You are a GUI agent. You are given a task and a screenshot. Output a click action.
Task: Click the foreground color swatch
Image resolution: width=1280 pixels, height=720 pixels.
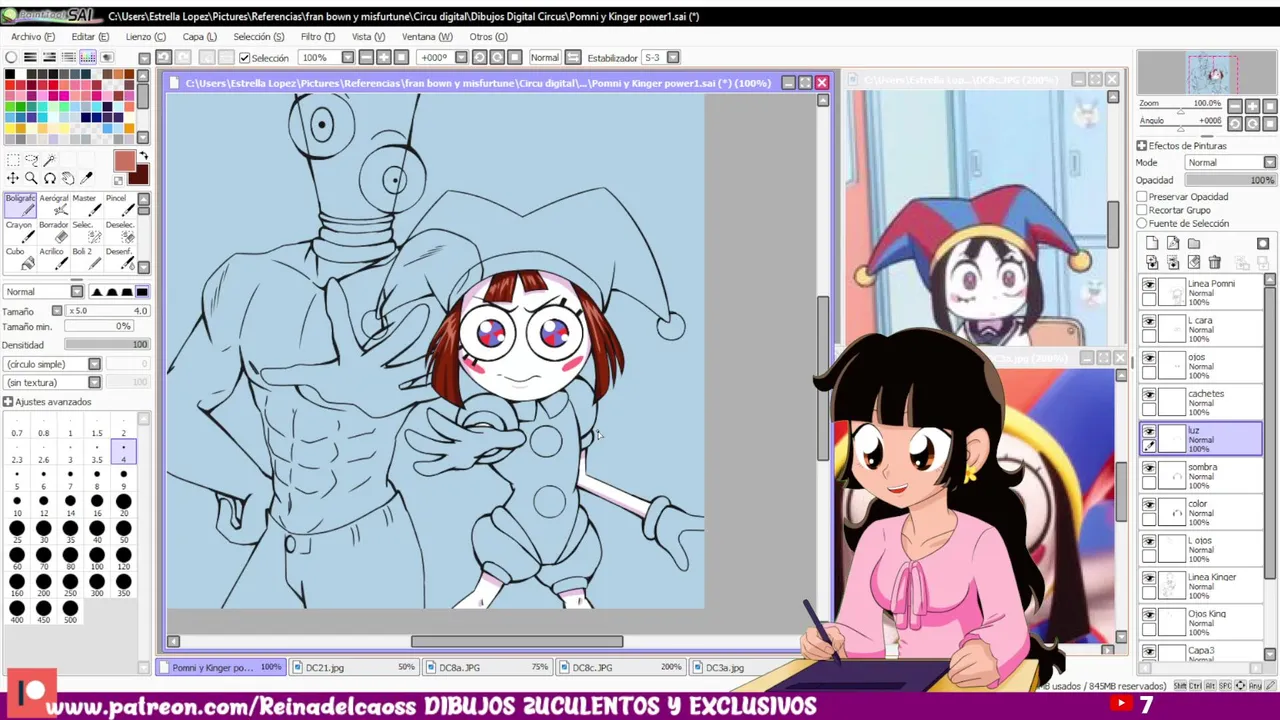pyautogui.click(x=125, y=161)
